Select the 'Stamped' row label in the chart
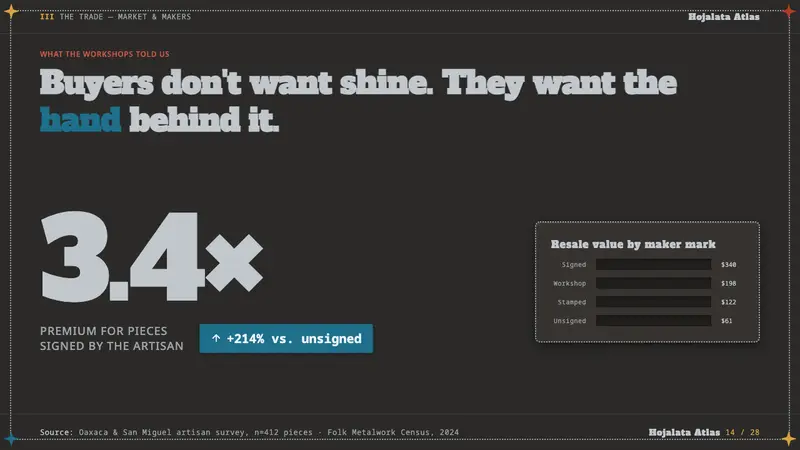The height and width of the screenshot is (450, 800). [571, 302]
